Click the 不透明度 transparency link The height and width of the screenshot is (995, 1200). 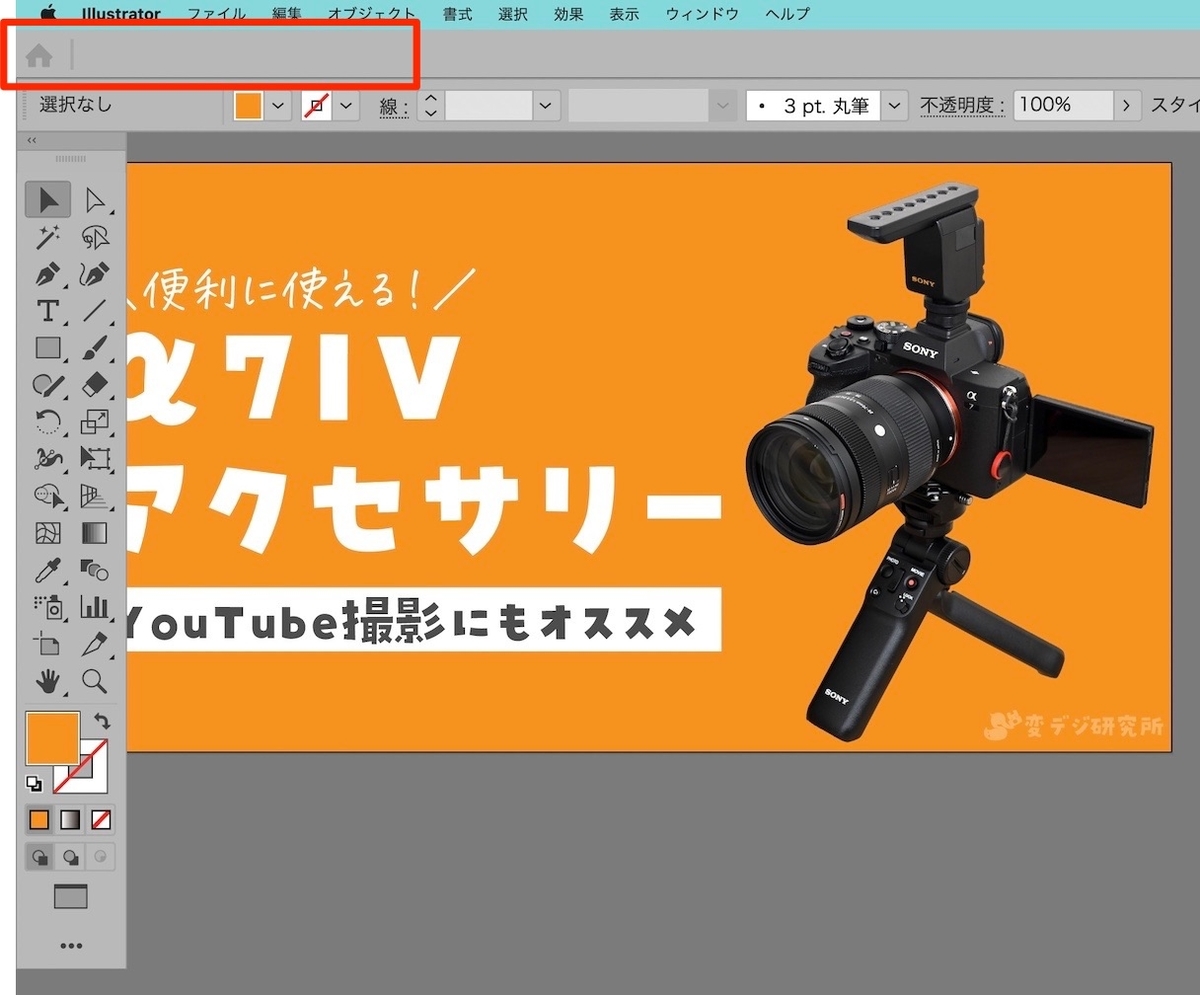(x=962, y=105)
